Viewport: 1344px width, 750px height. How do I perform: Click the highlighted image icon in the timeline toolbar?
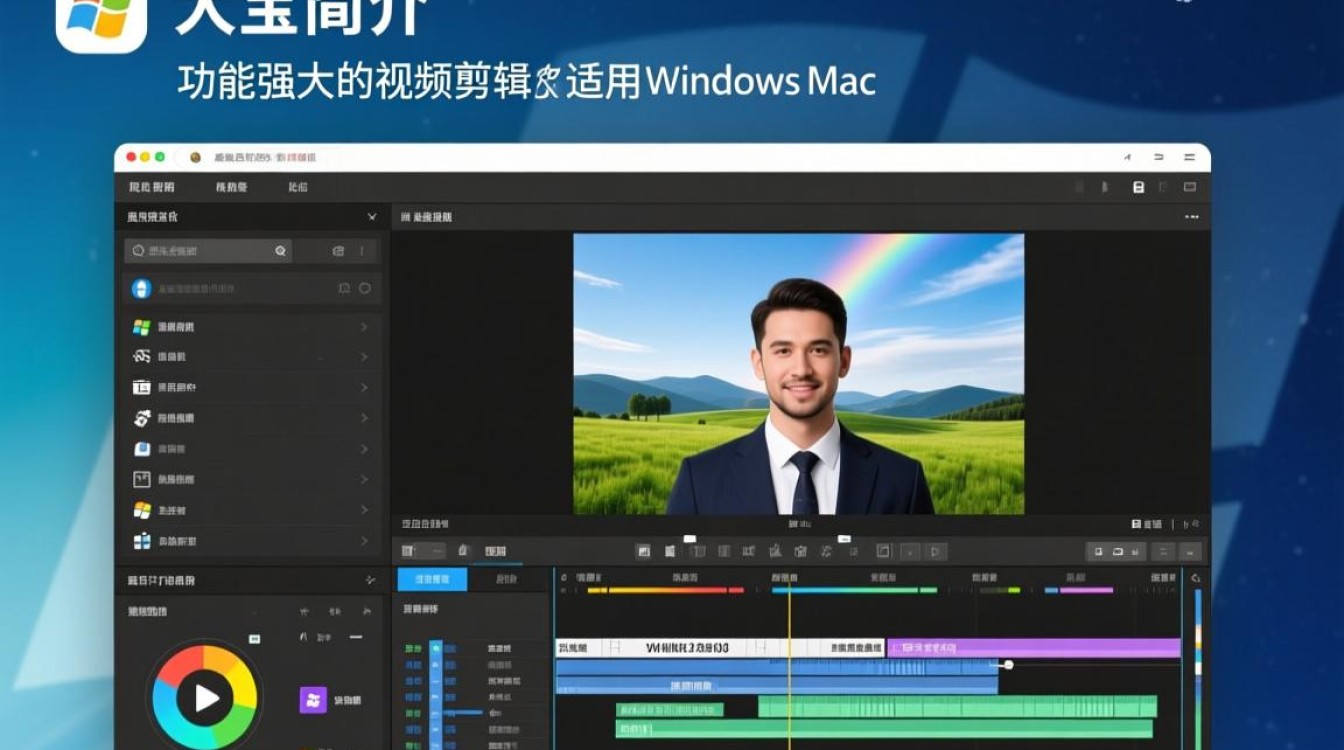click(644, 551)
